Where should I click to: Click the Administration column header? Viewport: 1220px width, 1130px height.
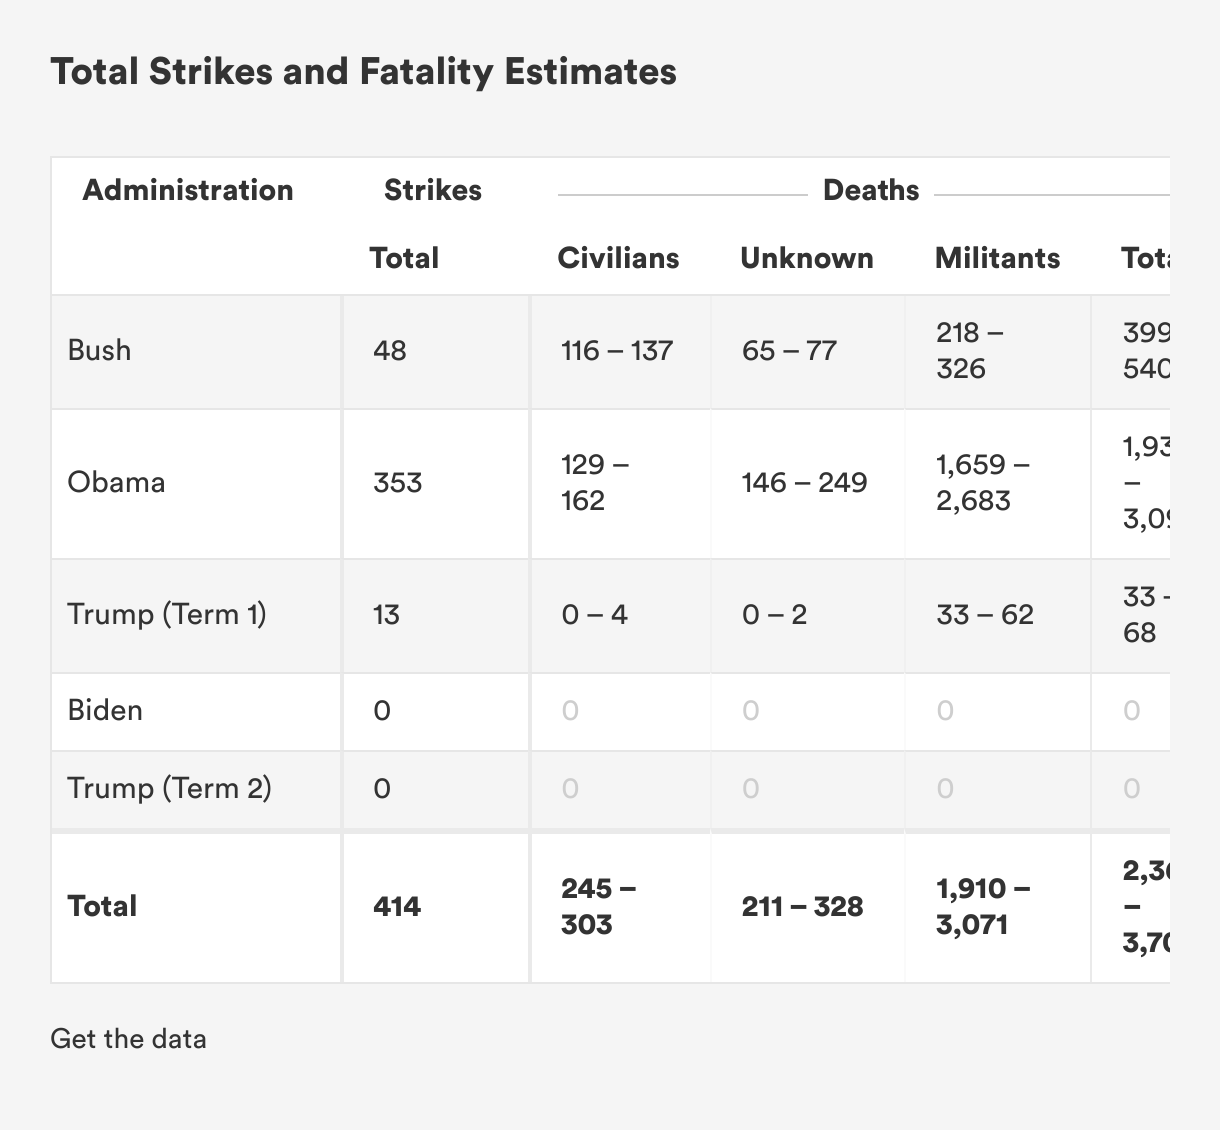coord(188,190)
